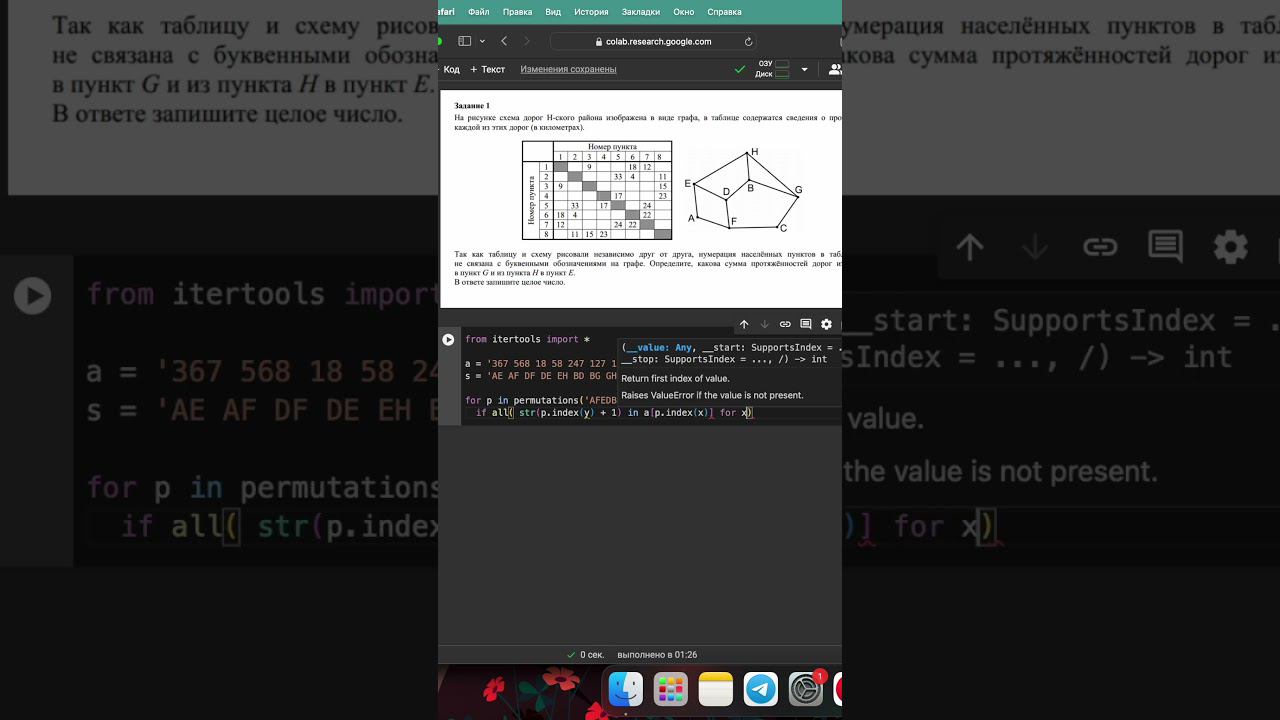Expand sidebar options chevron in Safari
1280x720 pixels.
(x=482, y=41)
